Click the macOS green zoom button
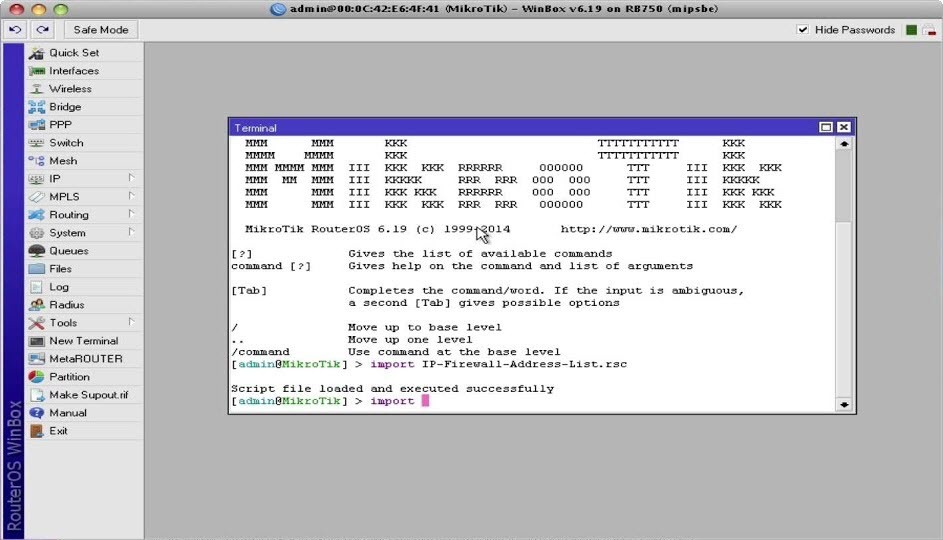Screen dimensions: 943x540 (61, 9)
